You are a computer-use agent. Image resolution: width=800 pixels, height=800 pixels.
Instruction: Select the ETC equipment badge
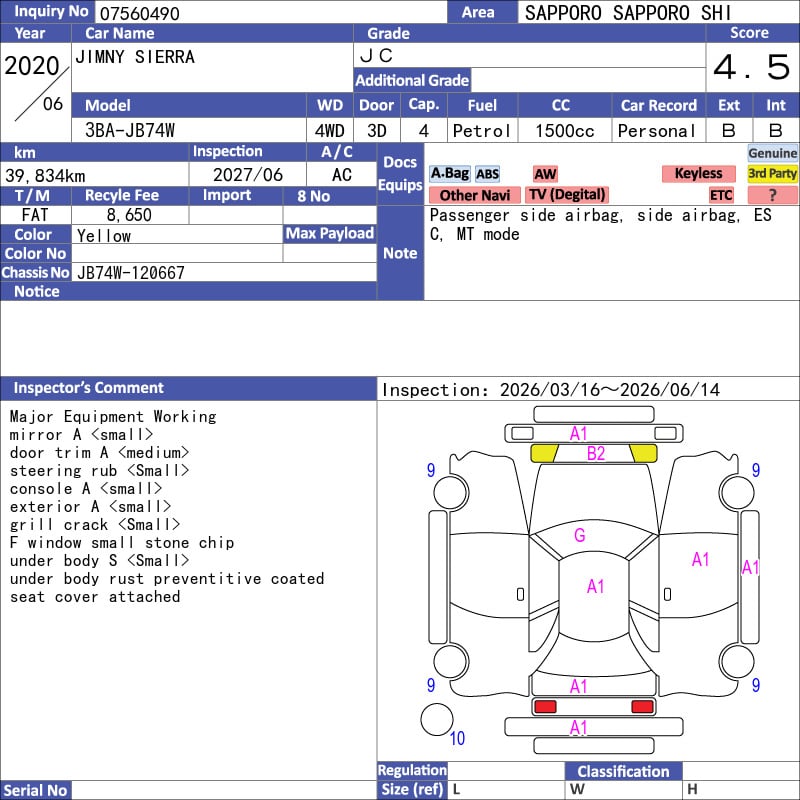click(721, 195)
